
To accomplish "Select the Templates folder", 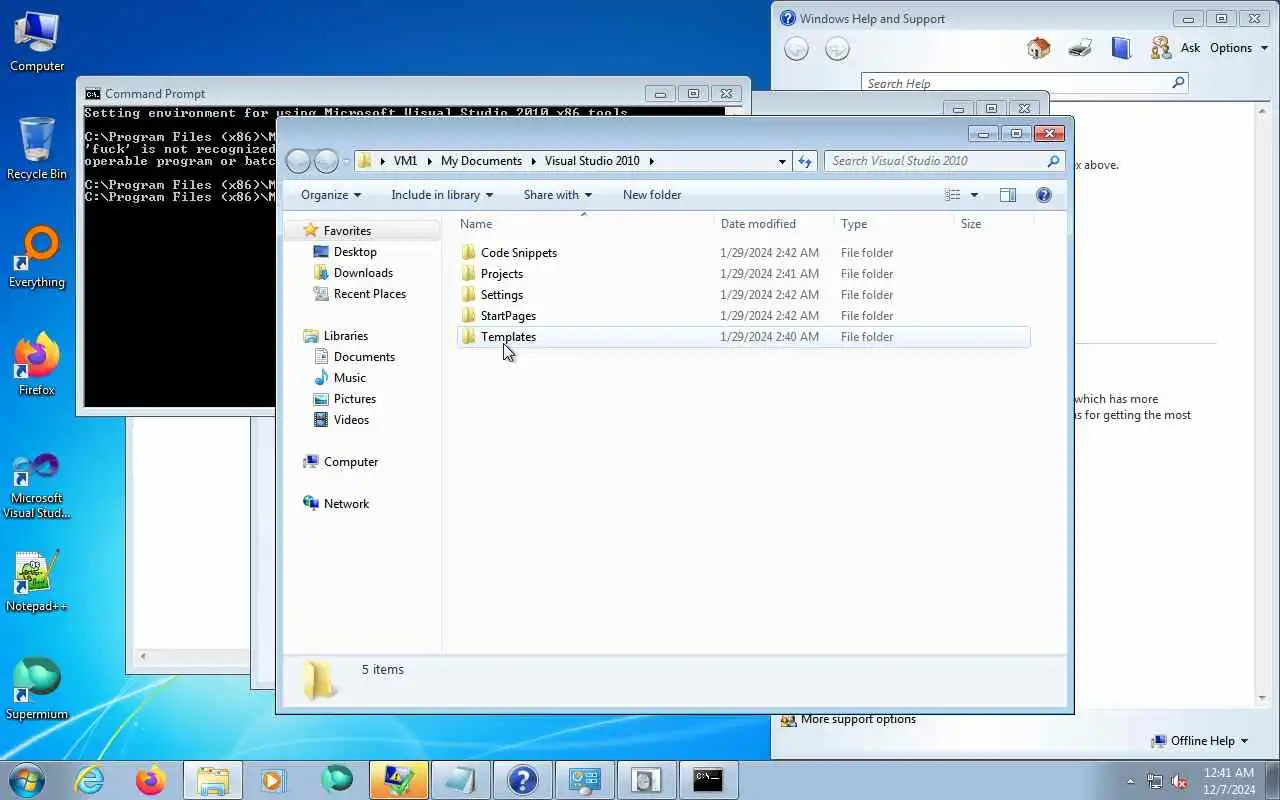I will click(x=743, y=337).
